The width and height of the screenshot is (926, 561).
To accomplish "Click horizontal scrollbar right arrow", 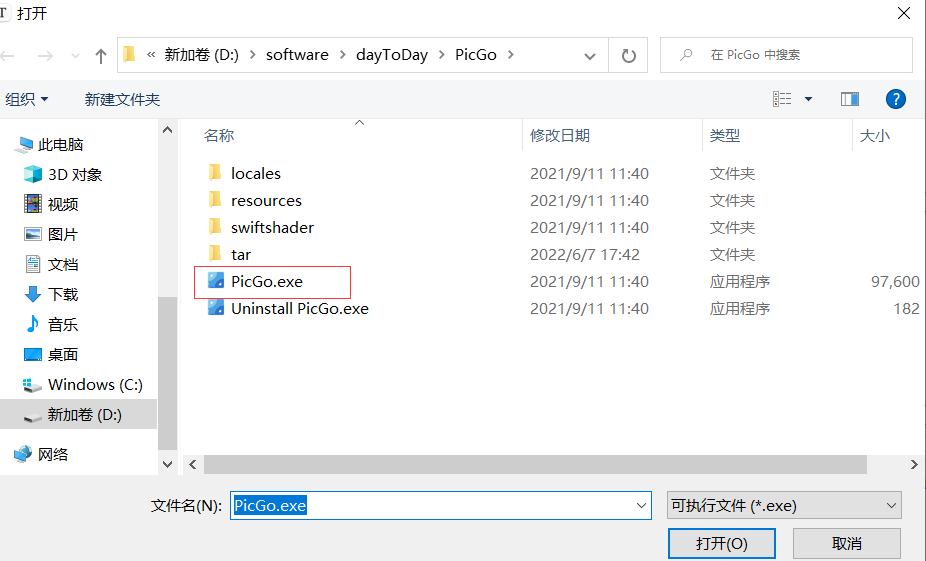I will point(914,464).
